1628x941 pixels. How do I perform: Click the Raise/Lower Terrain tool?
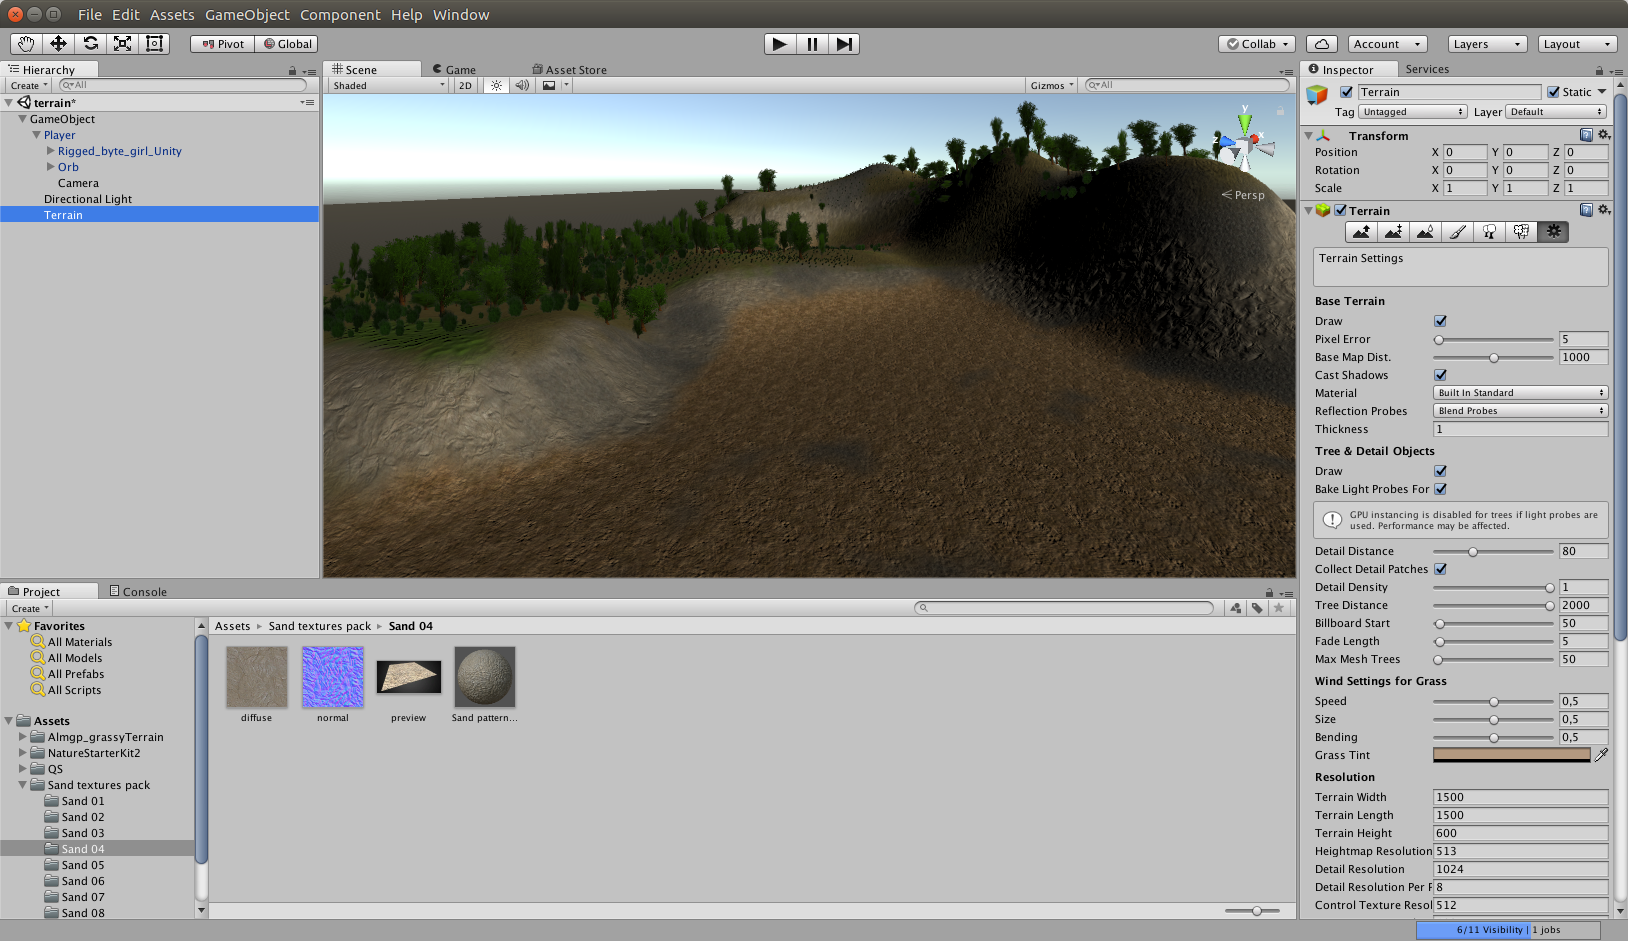coord(1361,232)
